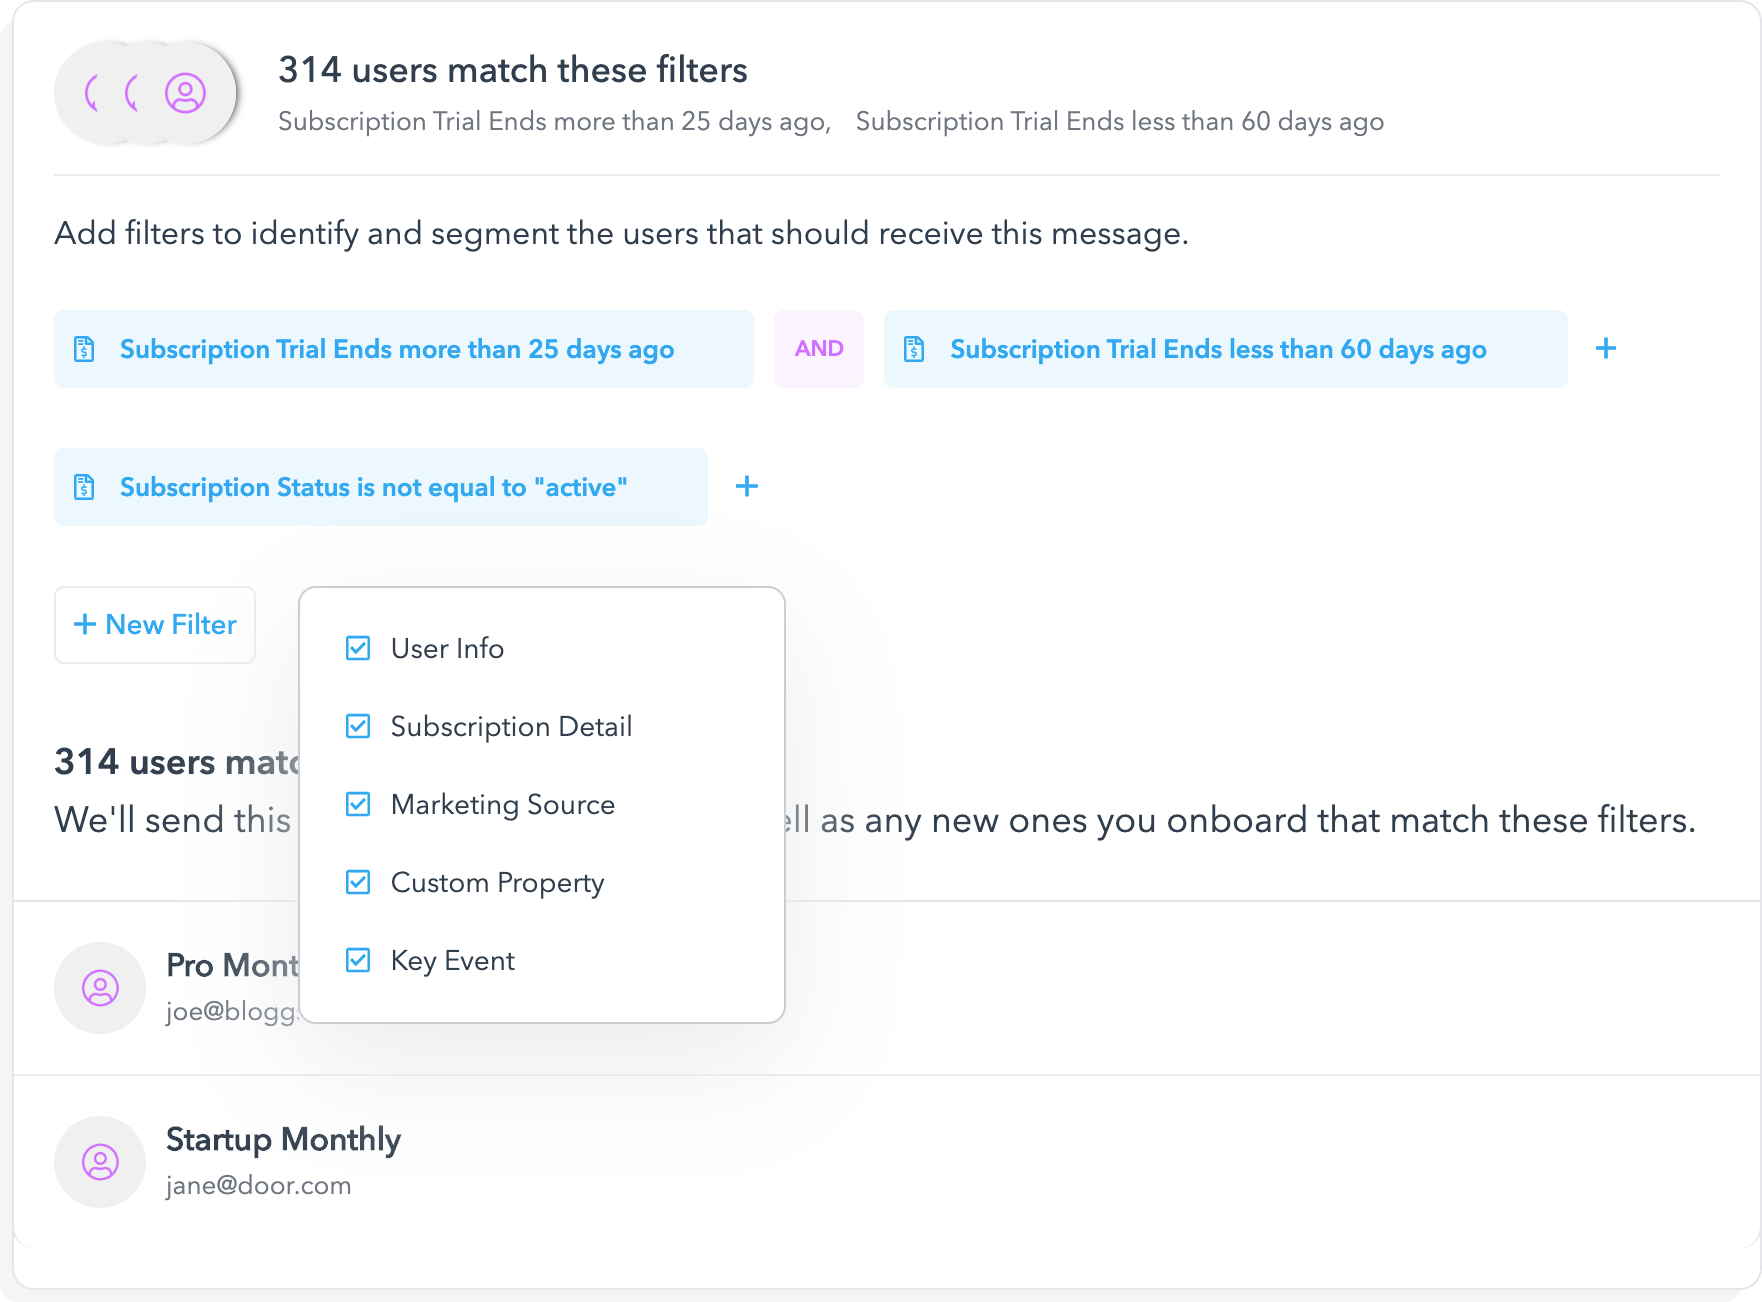Disable the Marketing Source checkbox

click(x=358, y=804)
